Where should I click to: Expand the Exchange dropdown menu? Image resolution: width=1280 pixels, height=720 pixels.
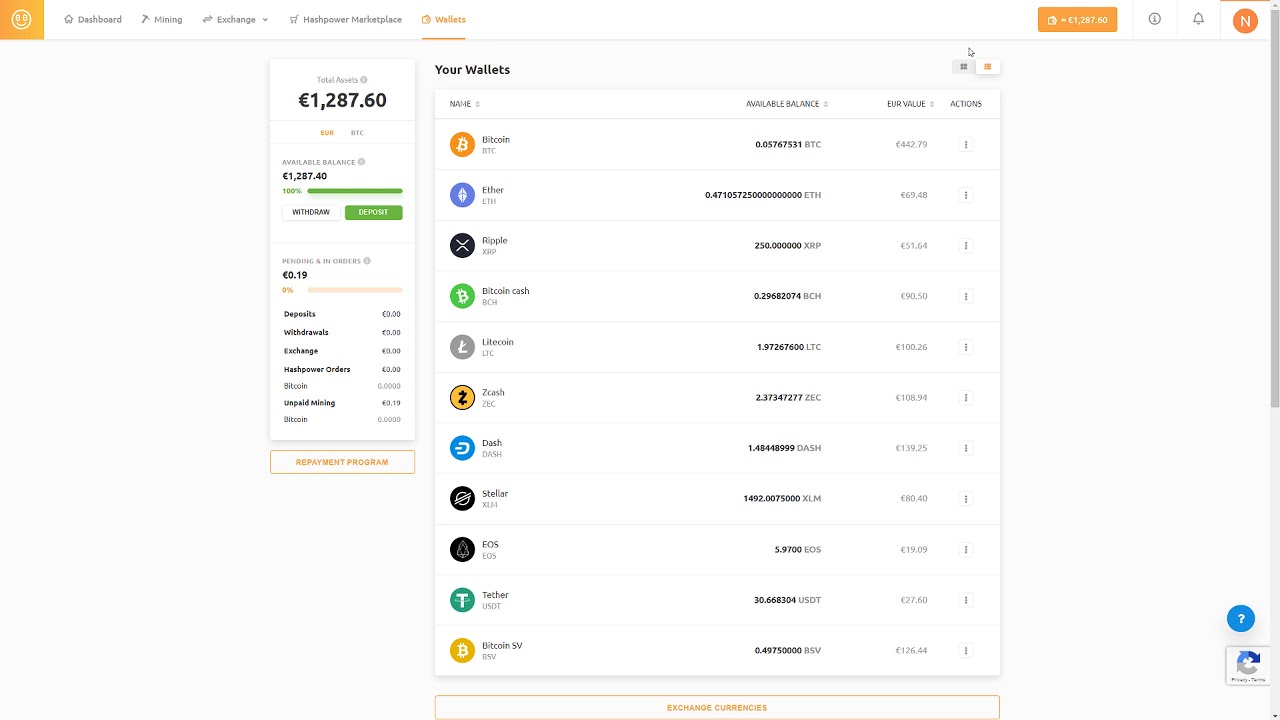[235, 19]
